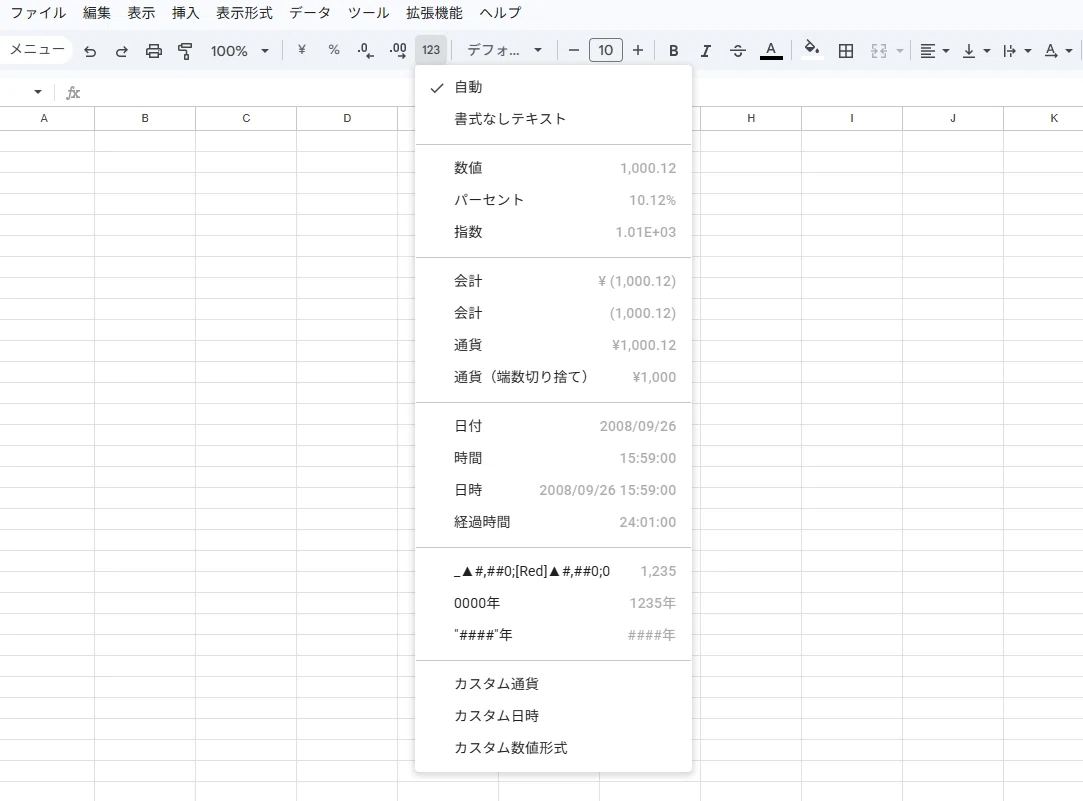
Task: Toggle strikethrough formatting
Action: 738,50
